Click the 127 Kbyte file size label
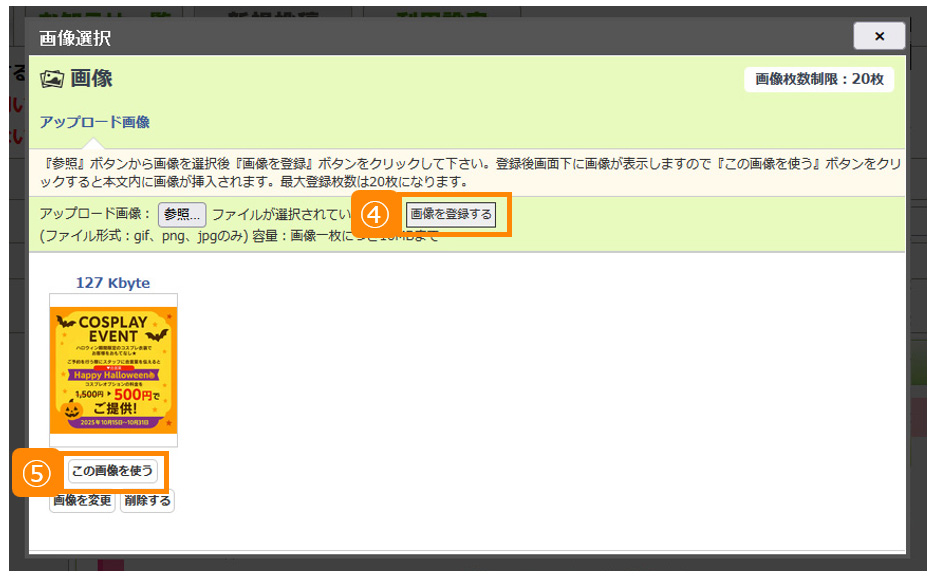 113,283
